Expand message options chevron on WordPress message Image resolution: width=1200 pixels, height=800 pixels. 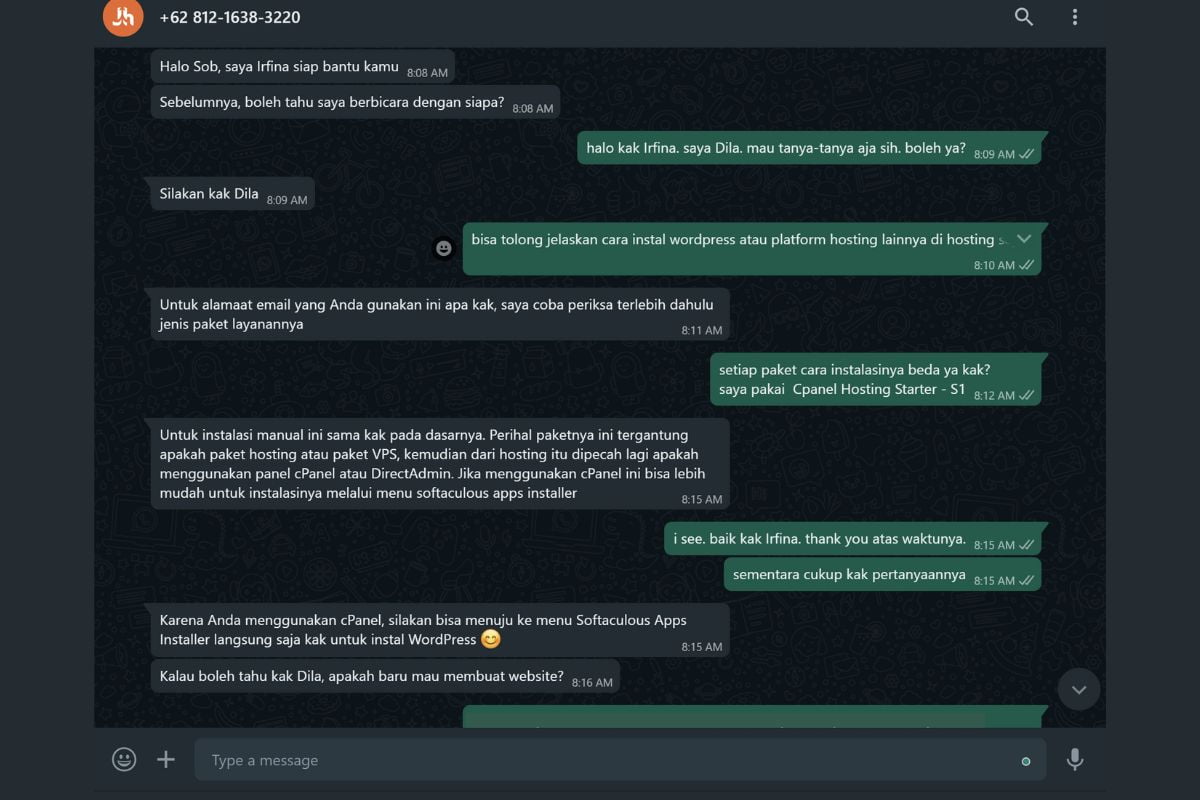(1024, 239)
